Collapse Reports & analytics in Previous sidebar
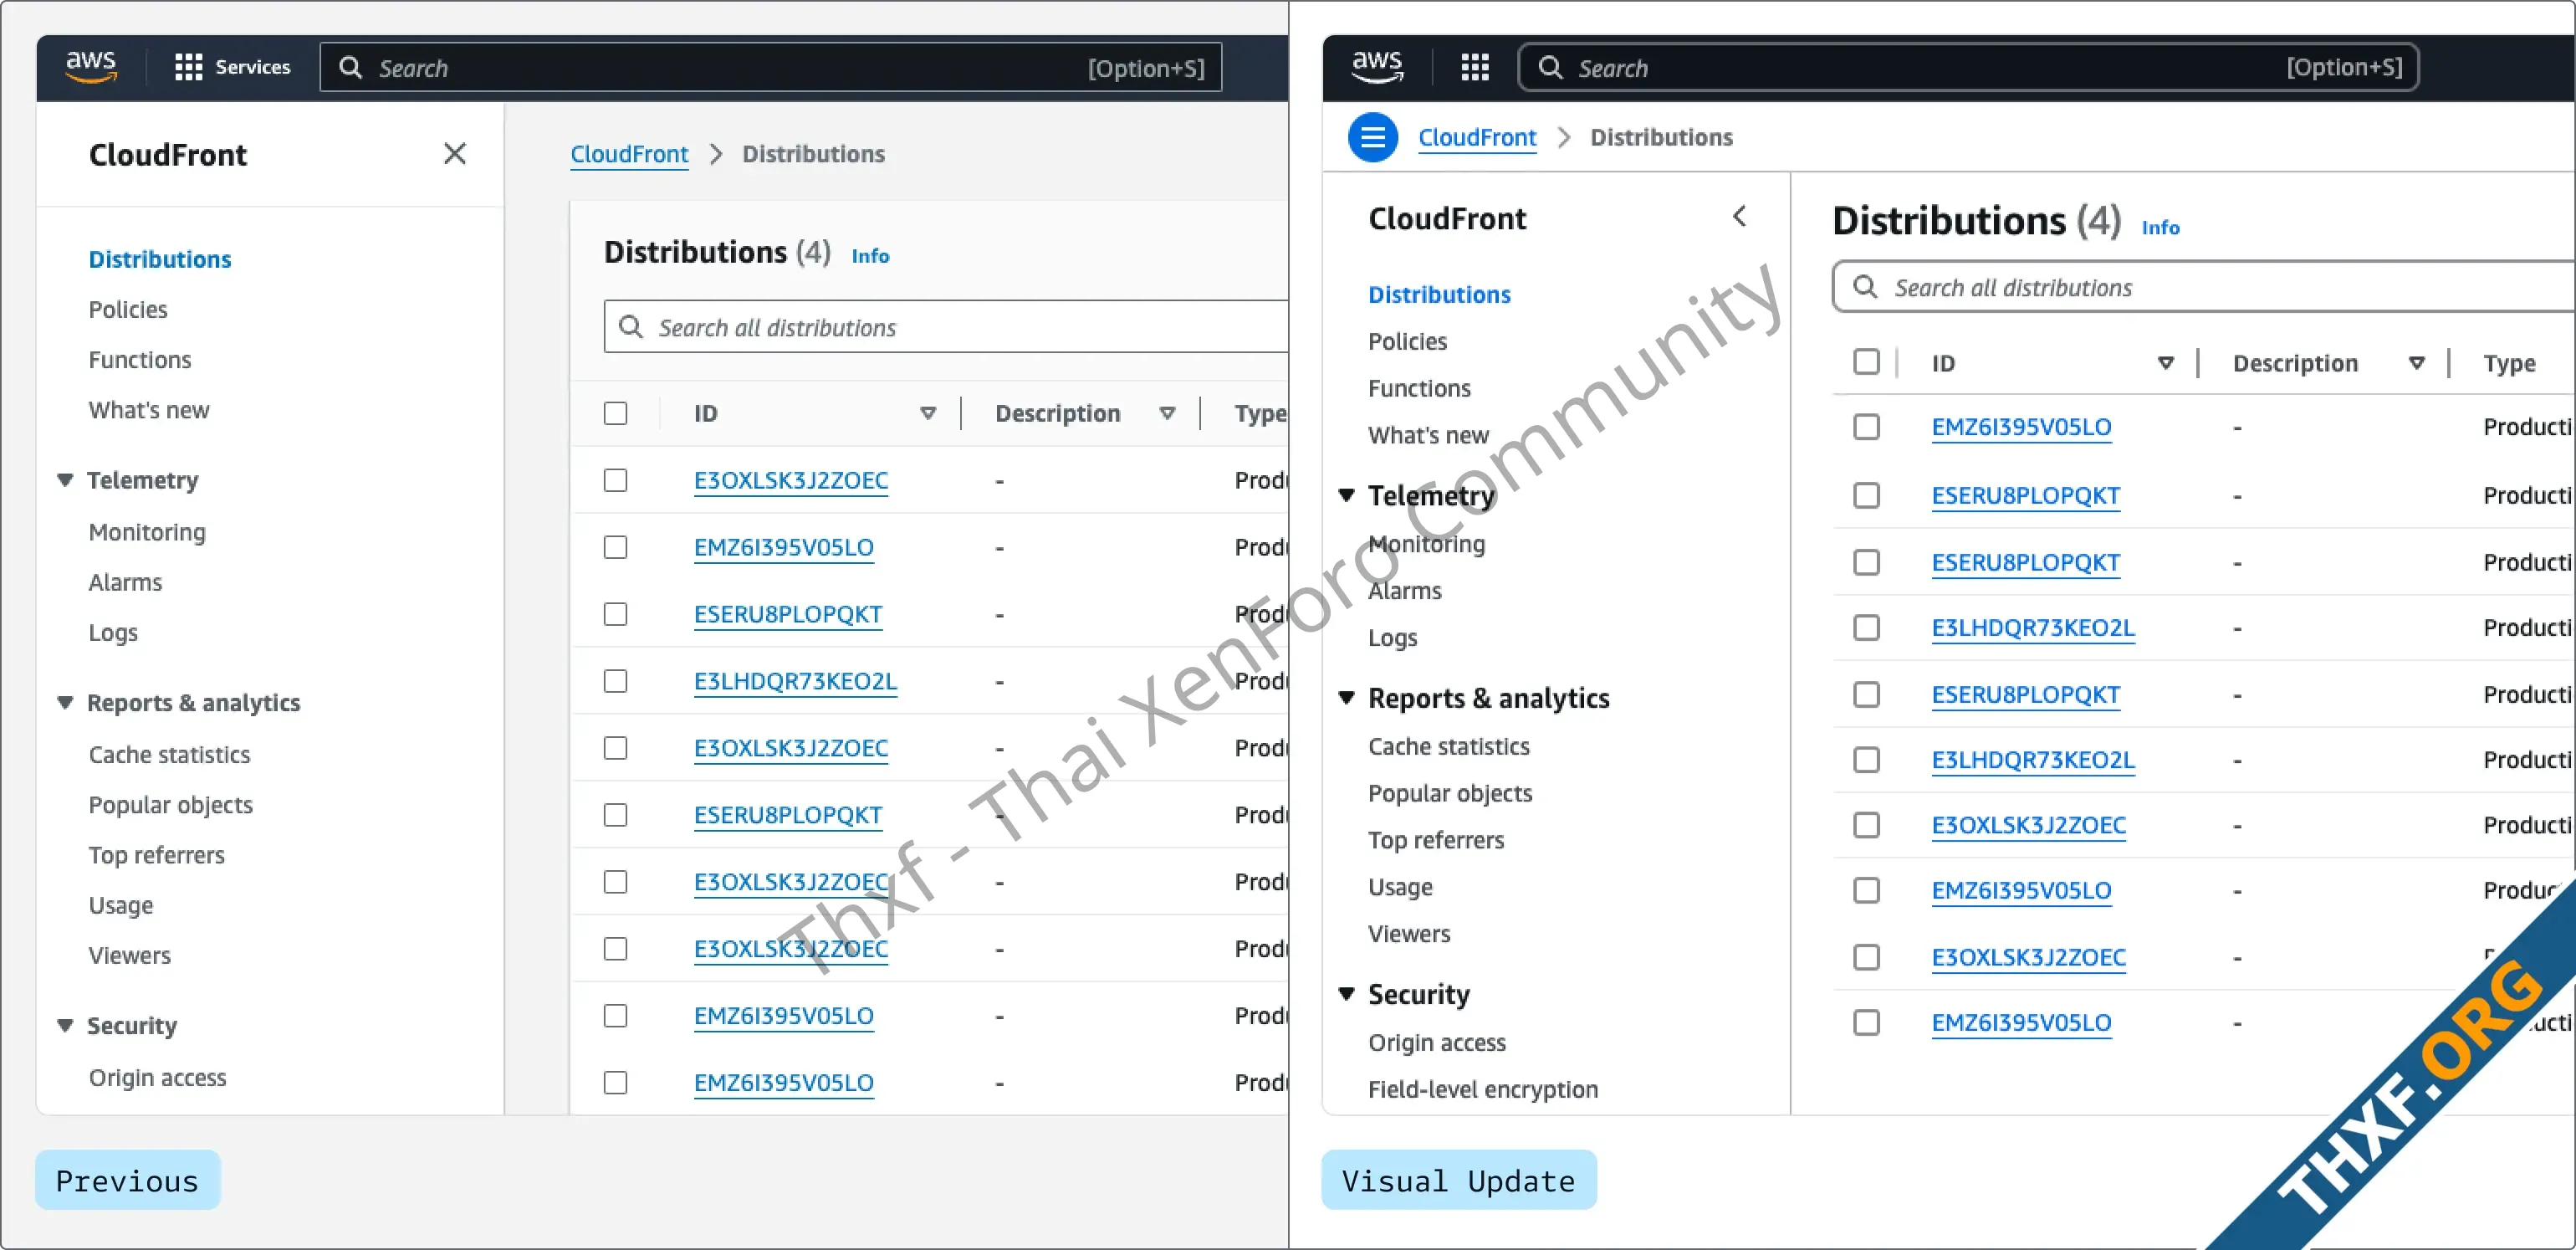The height and width of the screenshot is (1250, 2576). pos(65,703)
